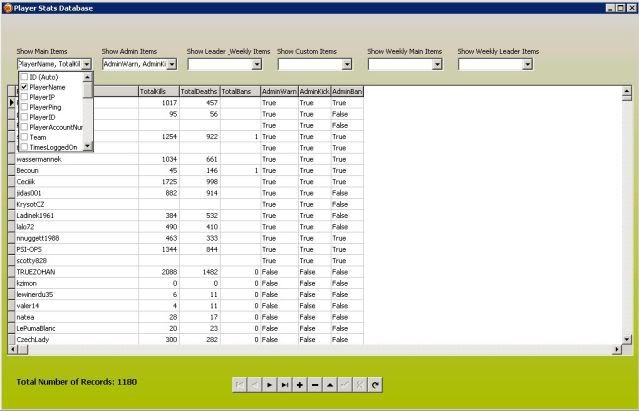This screenshot has height=411, width=639.
Task: Jump to the first record
Action: point(239,384)
